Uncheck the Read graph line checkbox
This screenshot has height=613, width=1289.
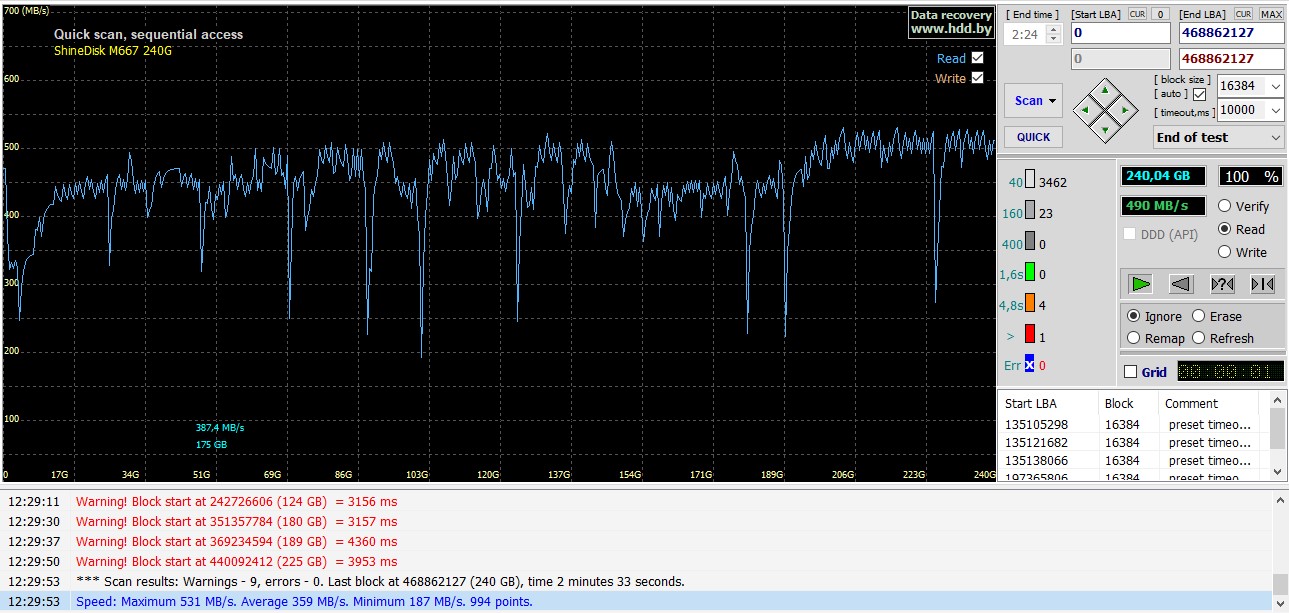(977, 58)
